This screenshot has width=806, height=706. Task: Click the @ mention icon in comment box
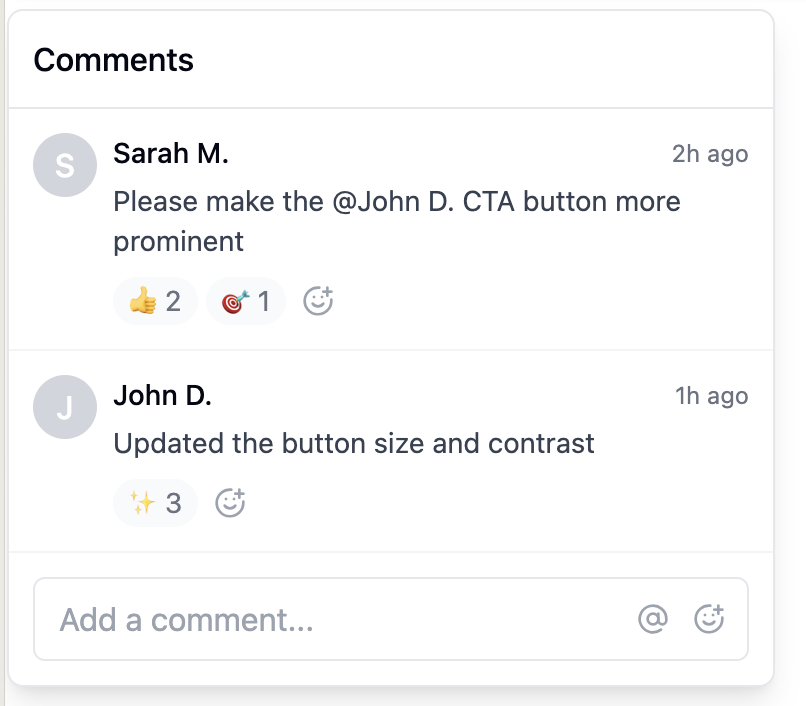point(652,620)
